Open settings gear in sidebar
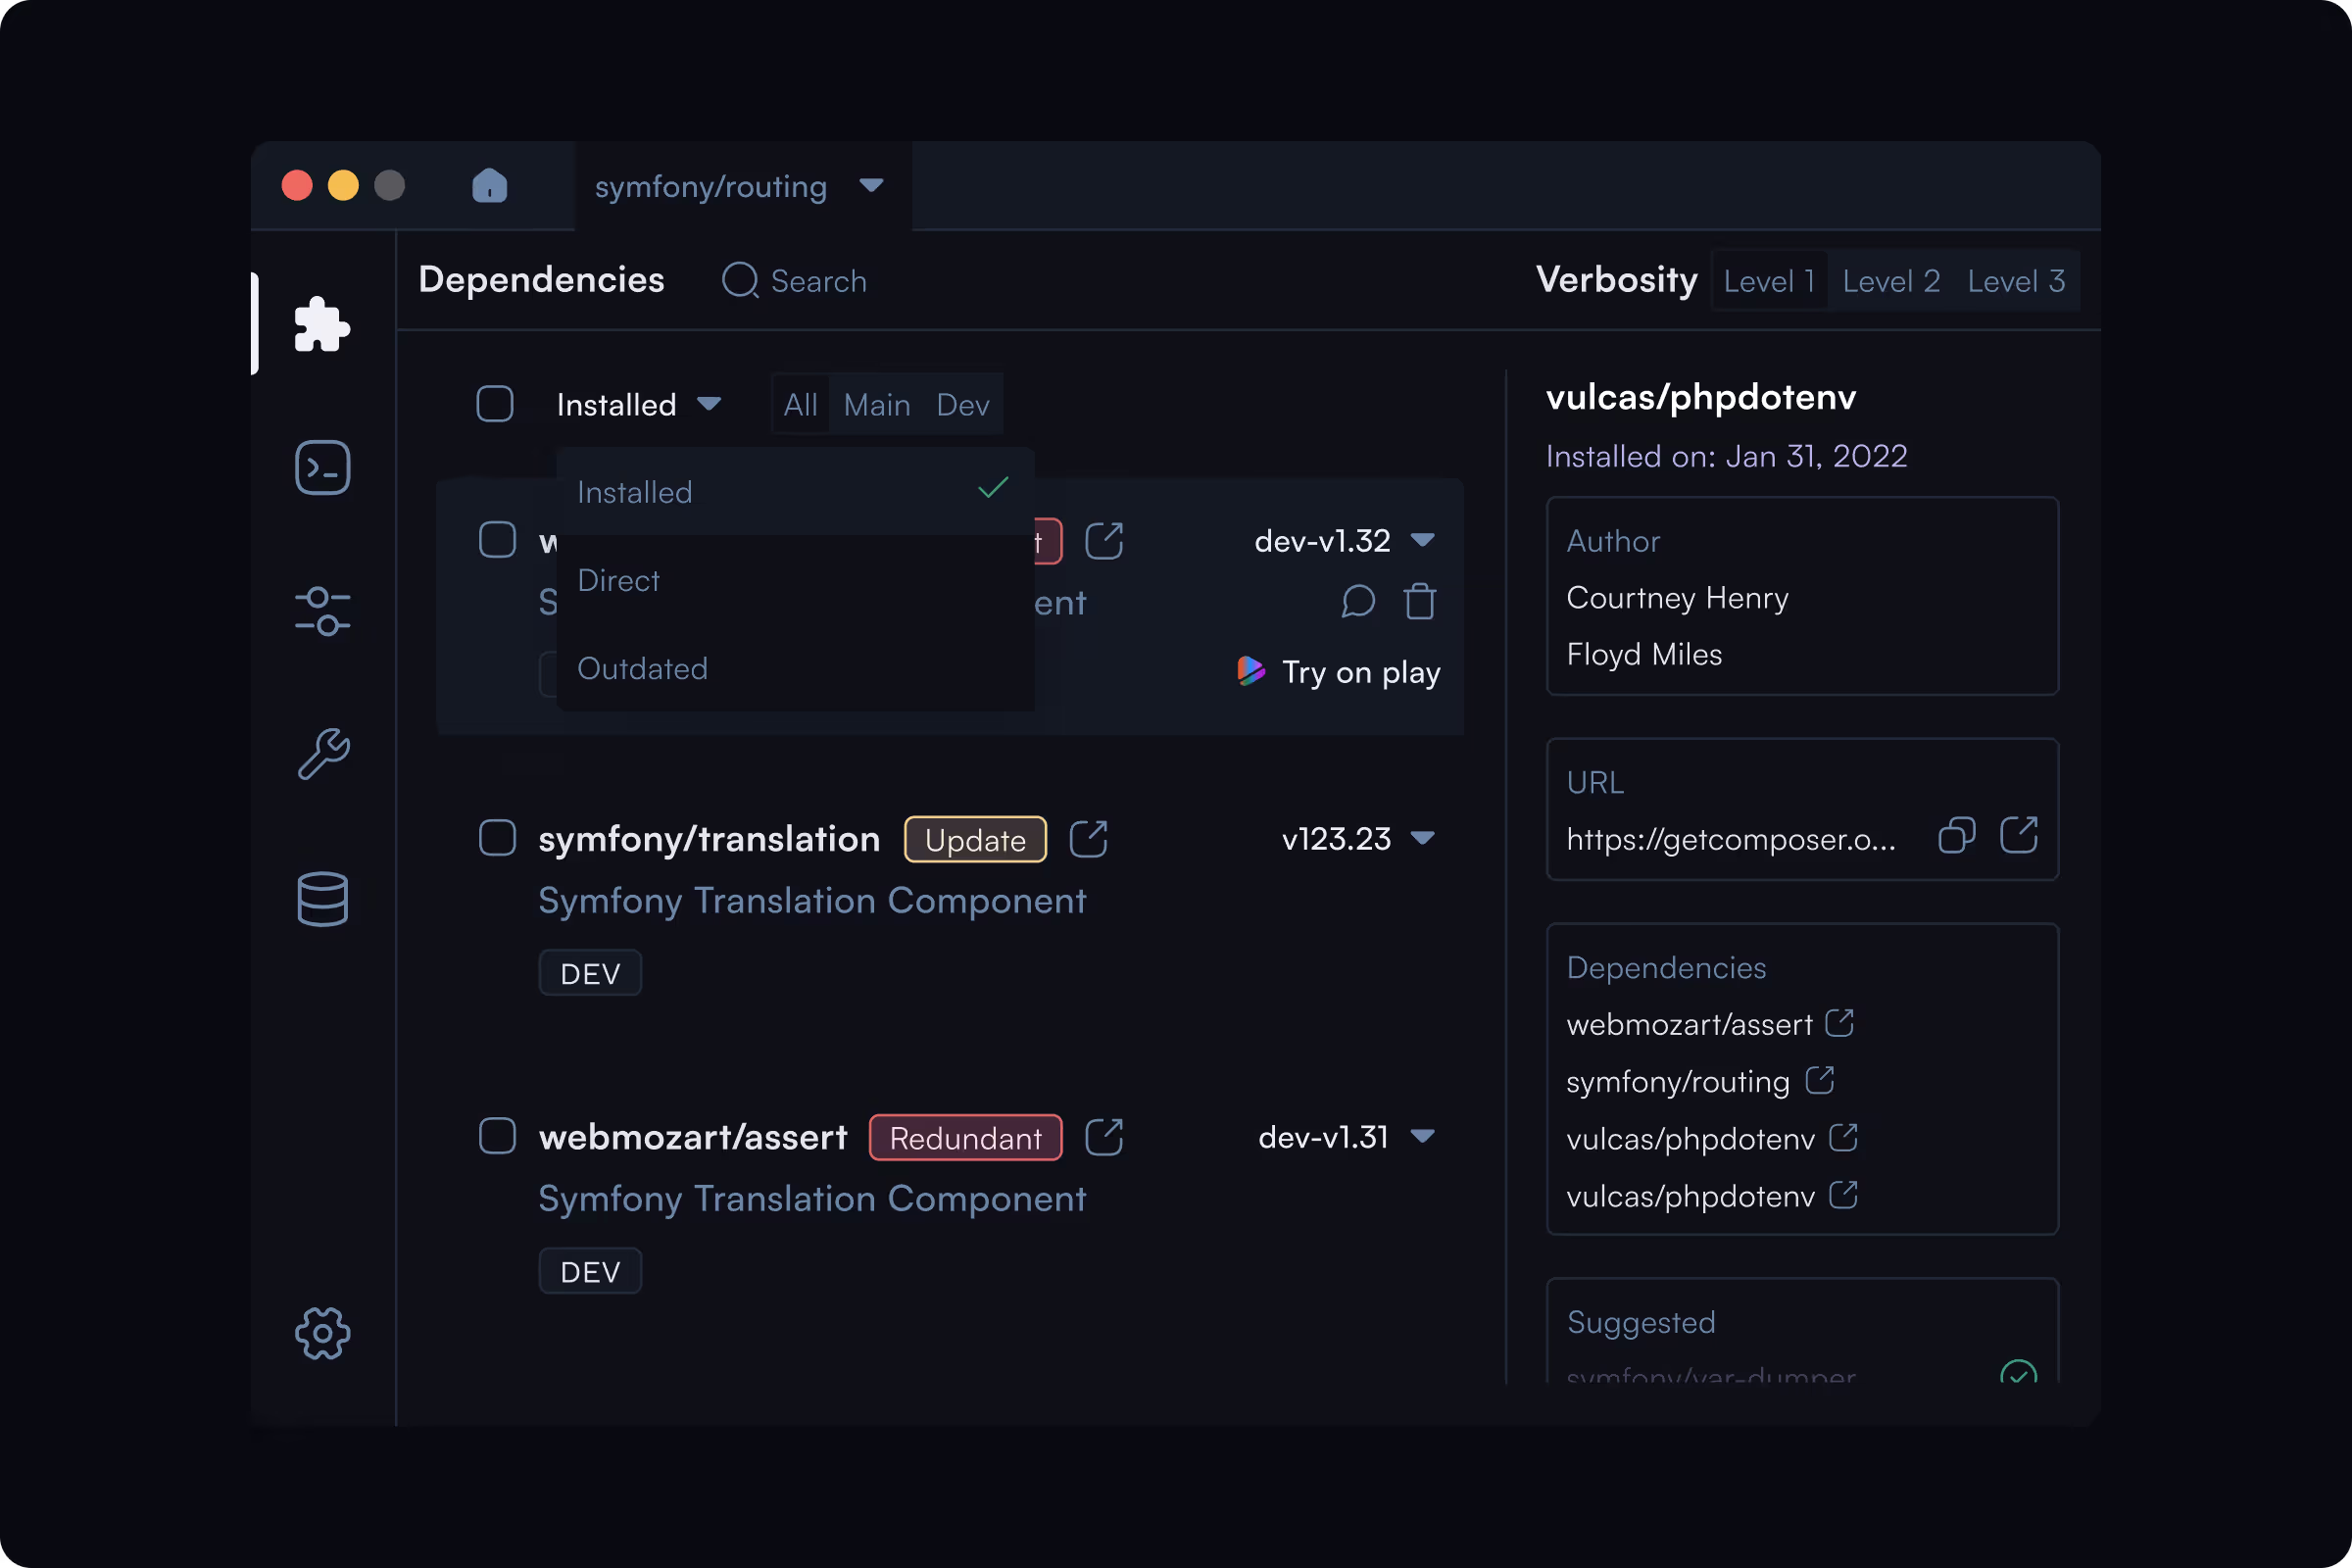This screenshot has width=2352, height=1568. (x=322, y=1333)
